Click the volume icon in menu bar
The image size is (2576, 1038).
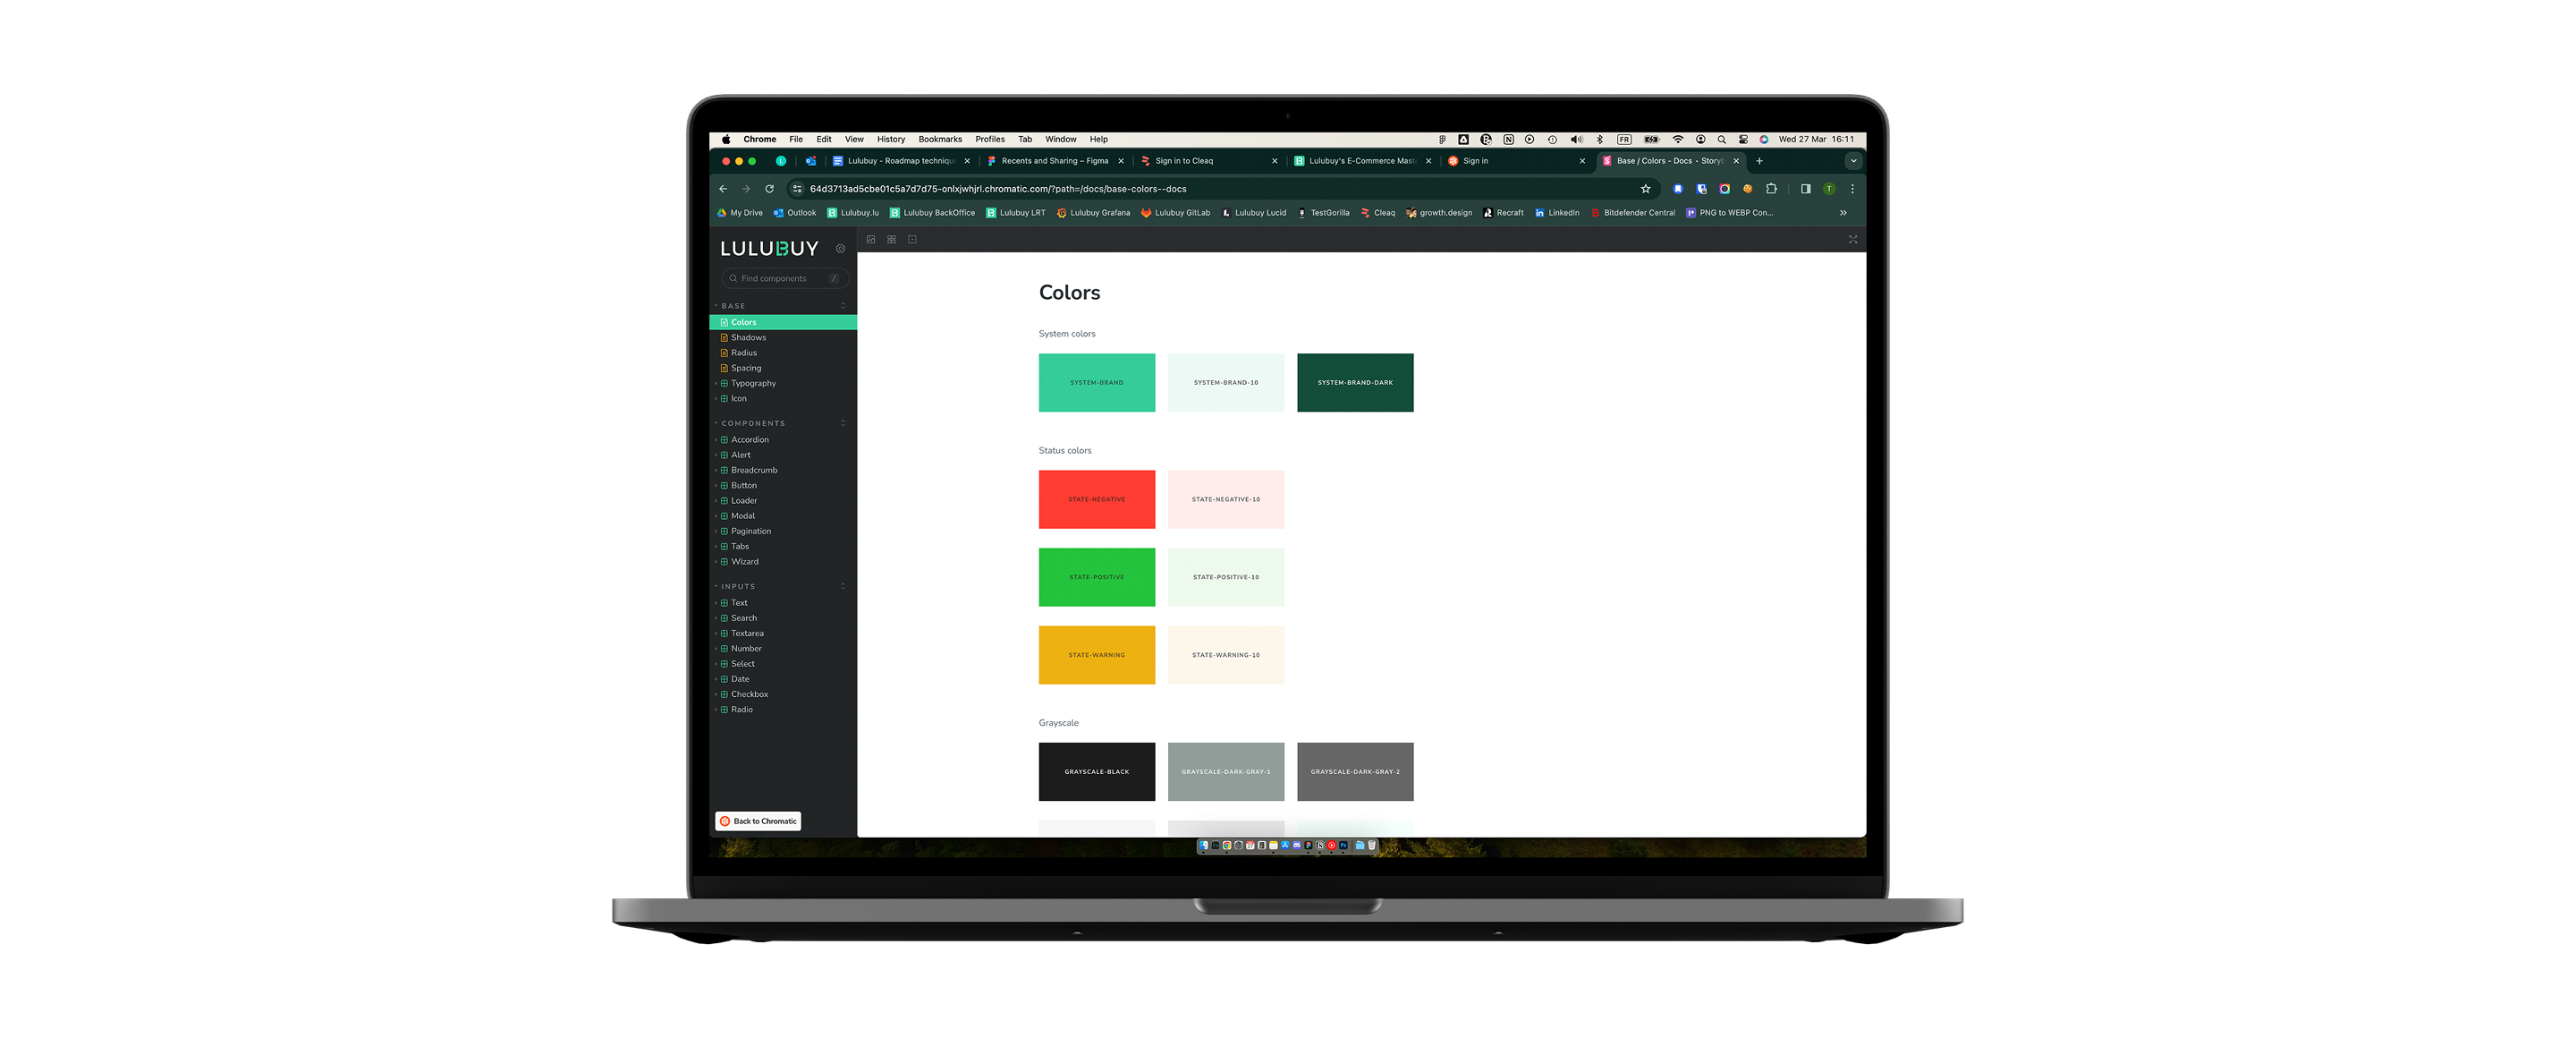click(1576, 140)
